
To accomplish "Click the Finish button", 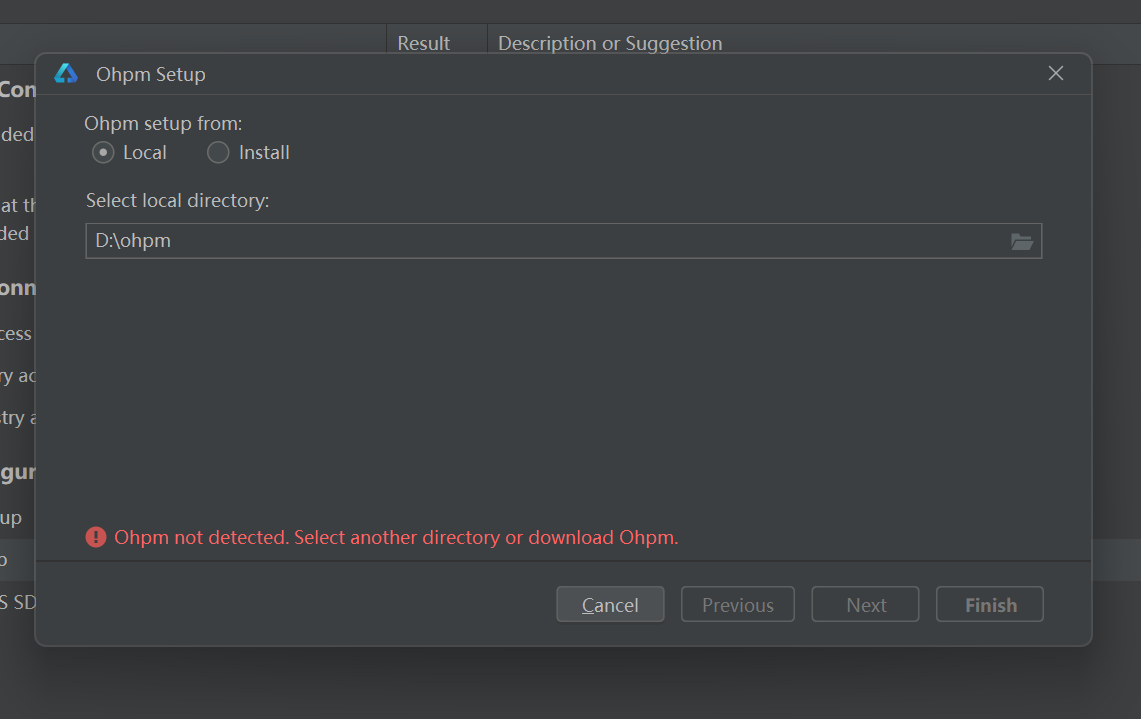I will 989,605.
